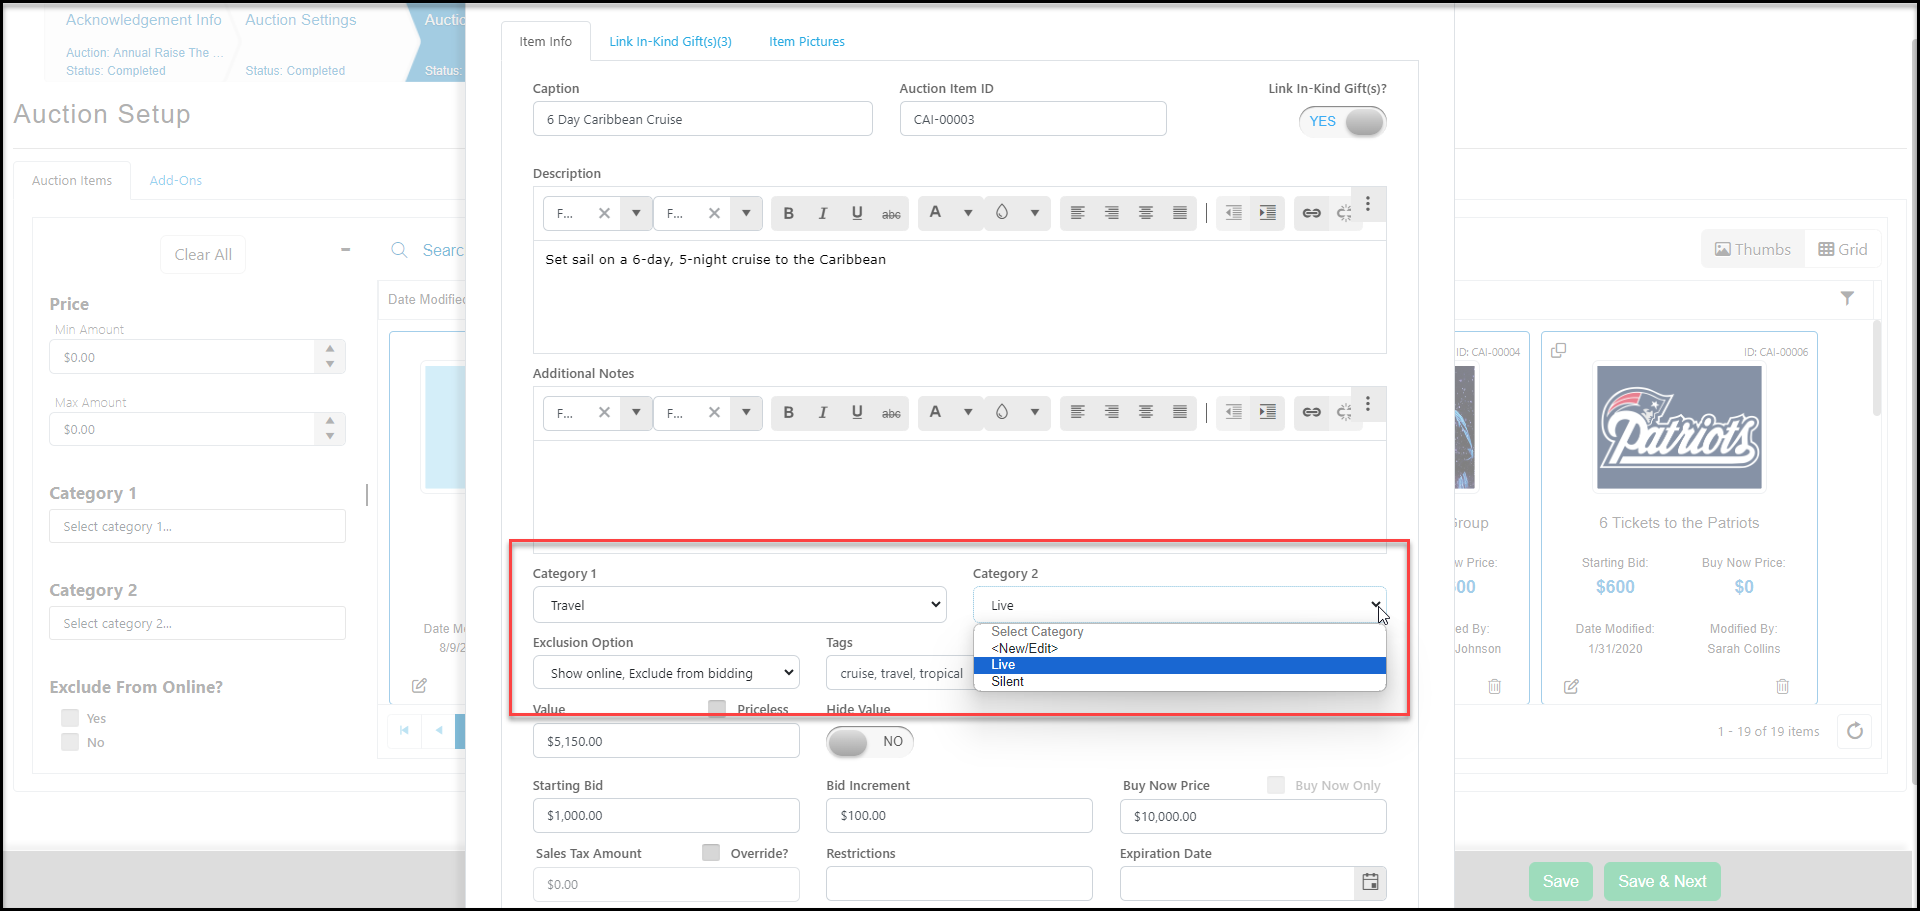Click into the Starting Bid field
This screenshot has width=1920, height=911.
[x=666, y=816]
